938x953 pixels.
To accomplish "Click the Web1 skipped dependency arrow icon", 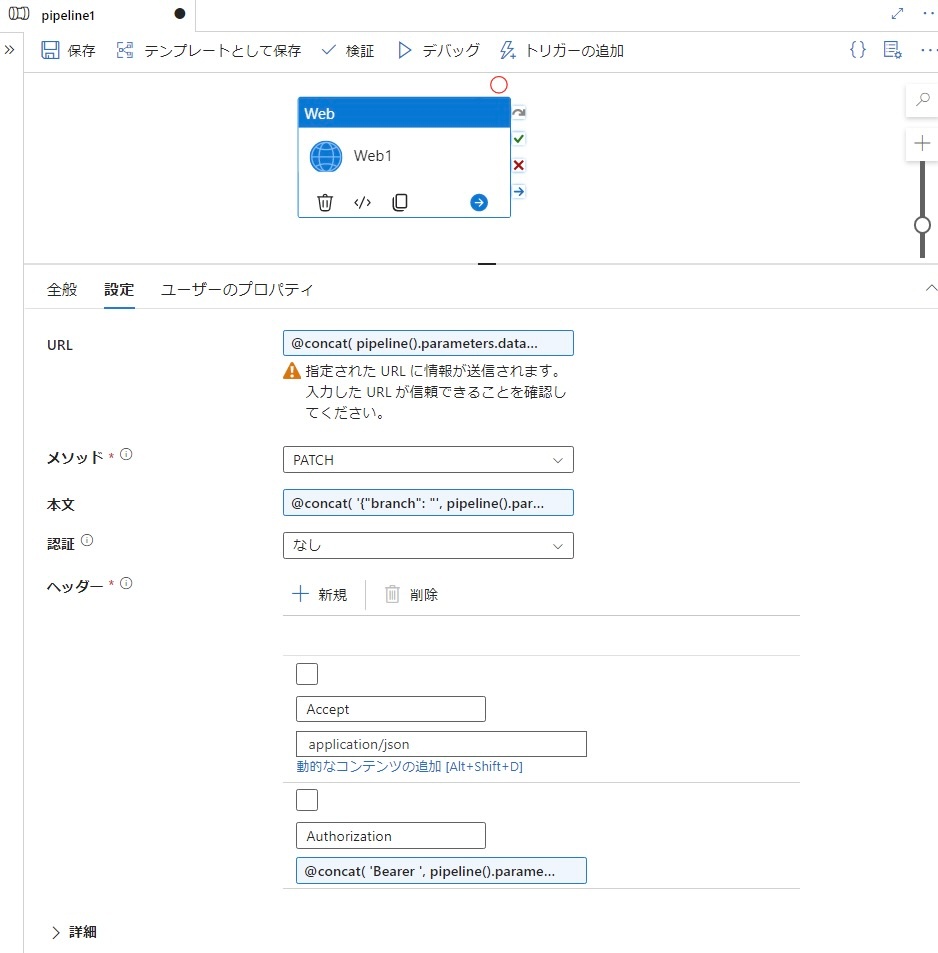I will click(x=519, y=113).
